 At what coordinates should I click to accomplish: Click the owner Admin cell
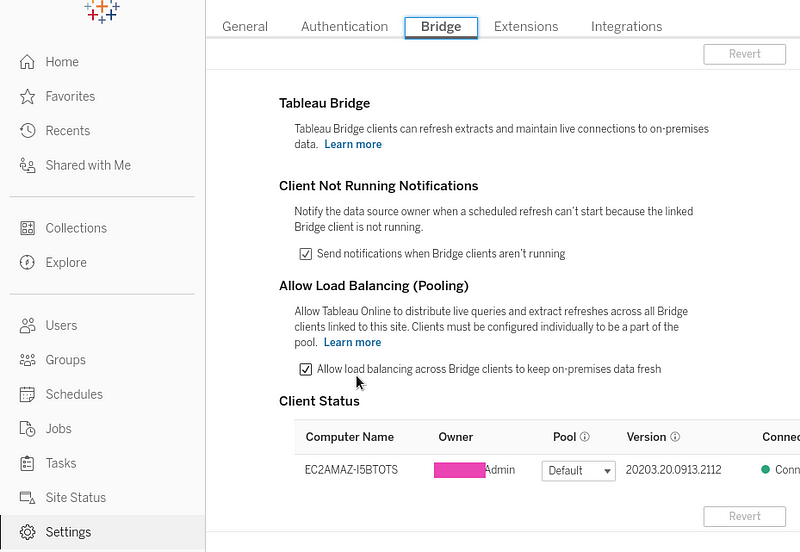[x=474, y=470]
